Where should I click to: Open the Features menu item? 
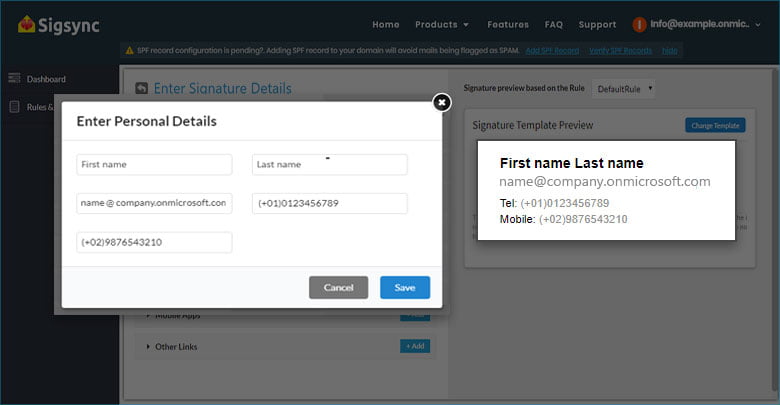pyautogui.click(x=508, y=24)
